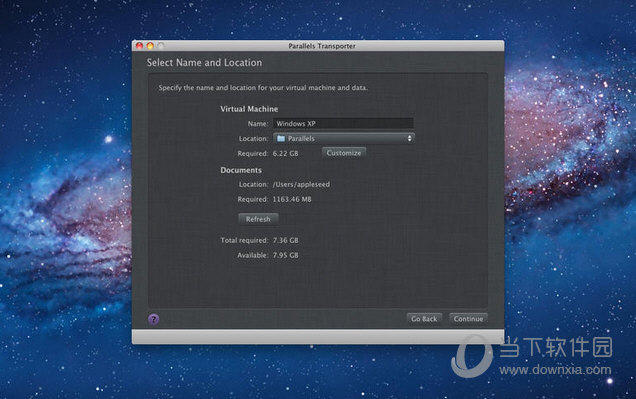636x399 pixels.
Task: Click the Windows XP name field
Action: point(343,123)
